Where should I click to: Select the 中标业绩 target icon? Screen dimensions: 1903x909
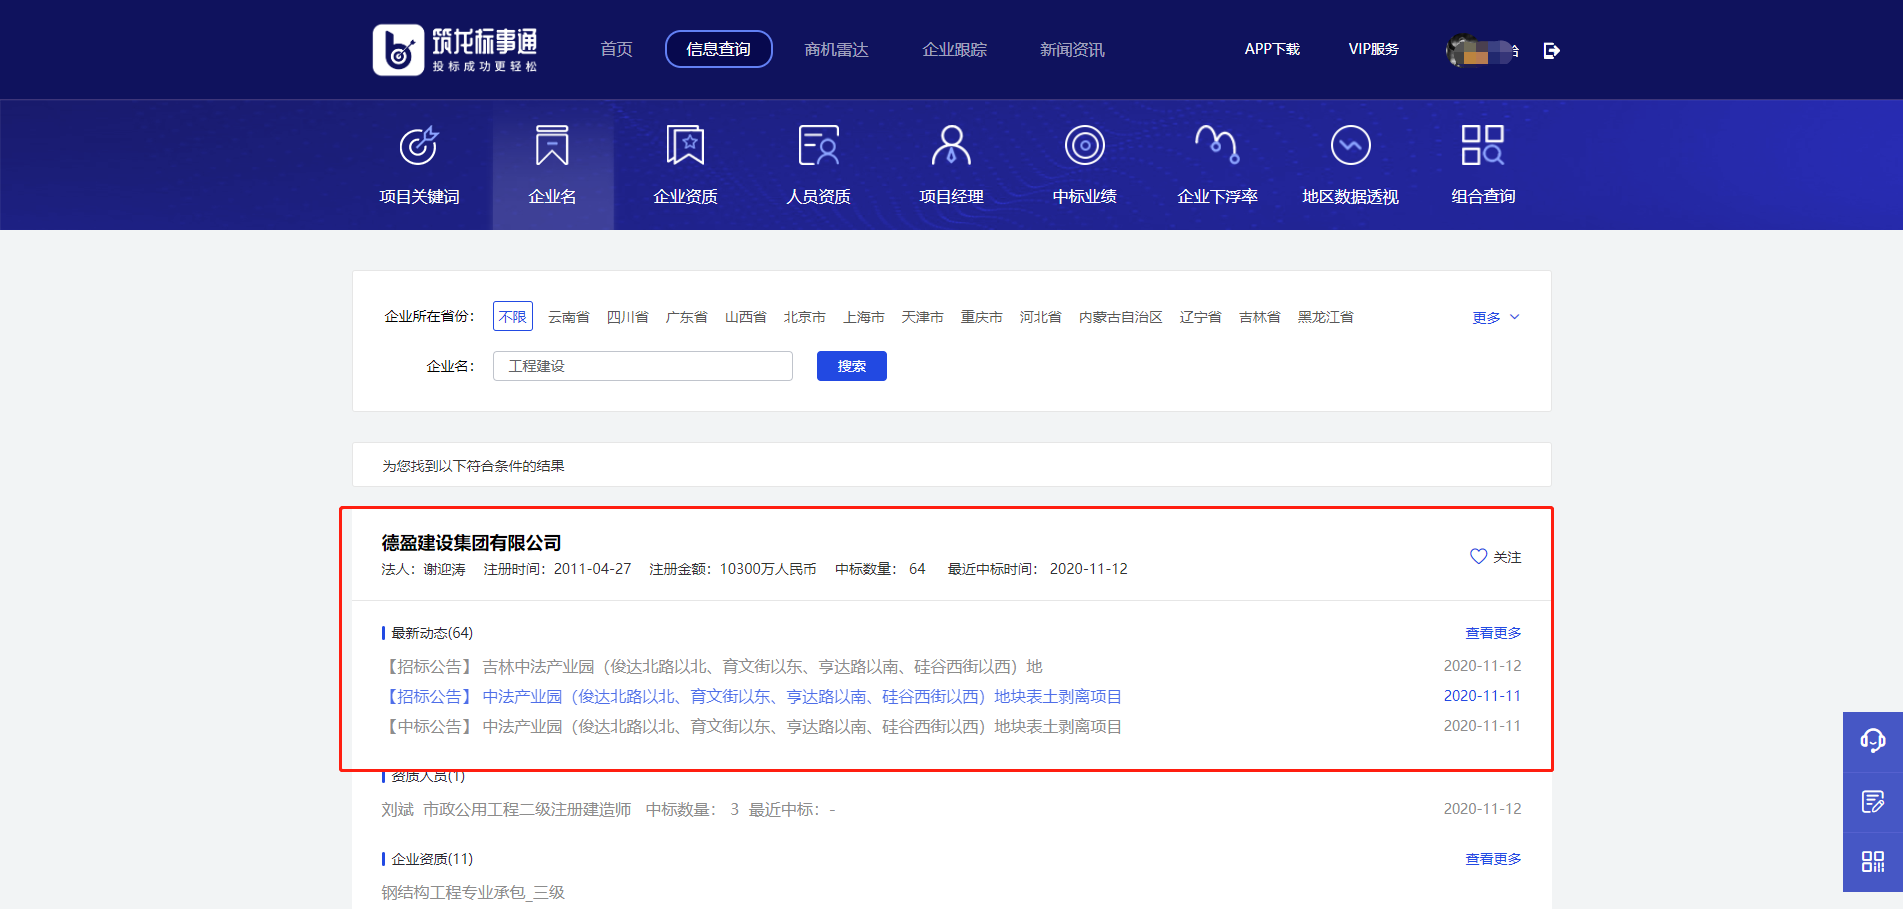(1084, 145)
